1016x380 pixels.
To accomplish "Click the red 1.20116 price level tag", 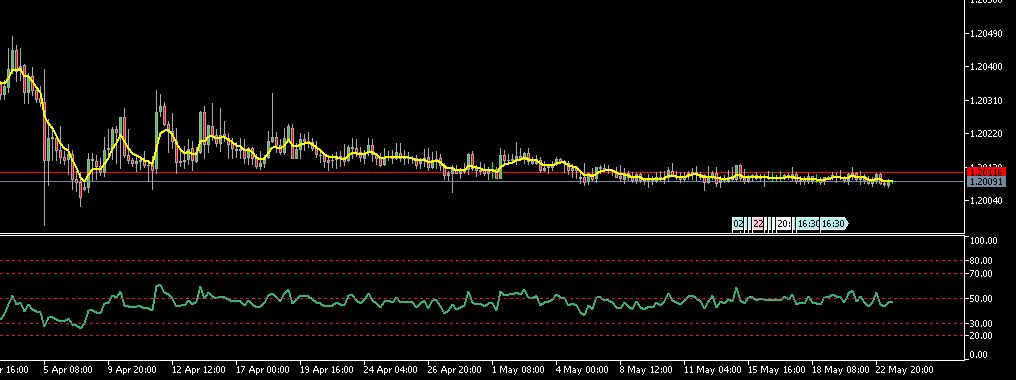I will pyautogui.click(x=986, y=172).
